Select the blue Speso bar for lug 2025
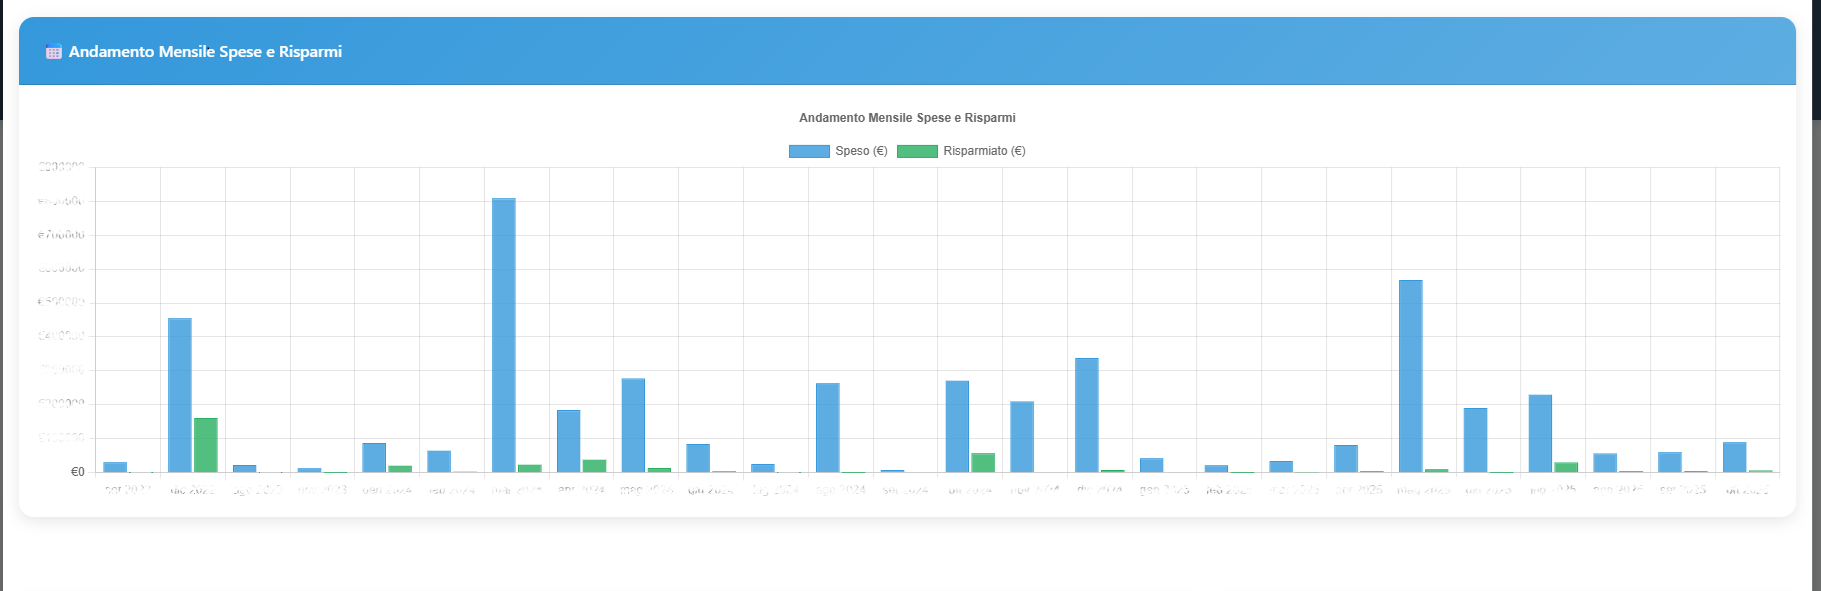 (1540, 433)
